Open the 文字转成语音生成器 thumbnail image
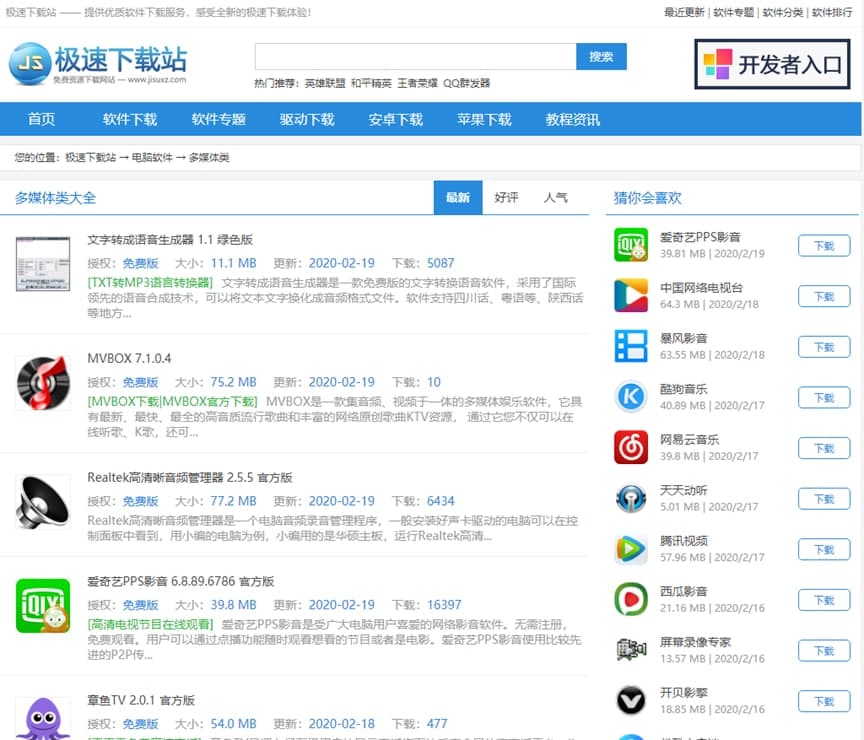864x740 pixels. pos(43,264)
